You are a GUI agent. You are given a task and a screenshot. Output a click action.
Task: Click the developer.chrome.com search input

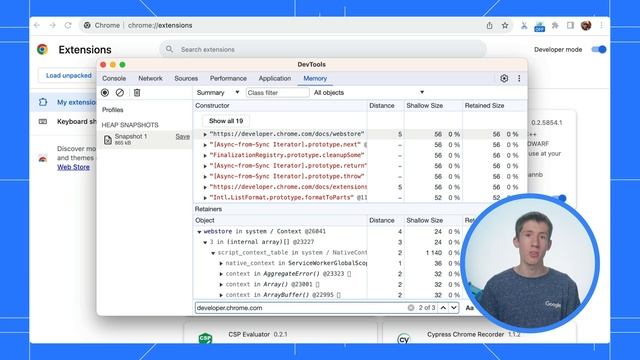(300, 308)
